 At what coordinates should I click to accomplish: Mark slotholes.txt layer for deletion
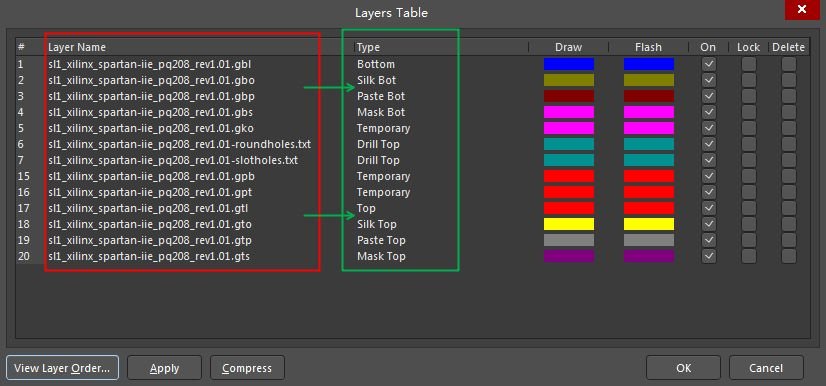click(x=789, y=160)
